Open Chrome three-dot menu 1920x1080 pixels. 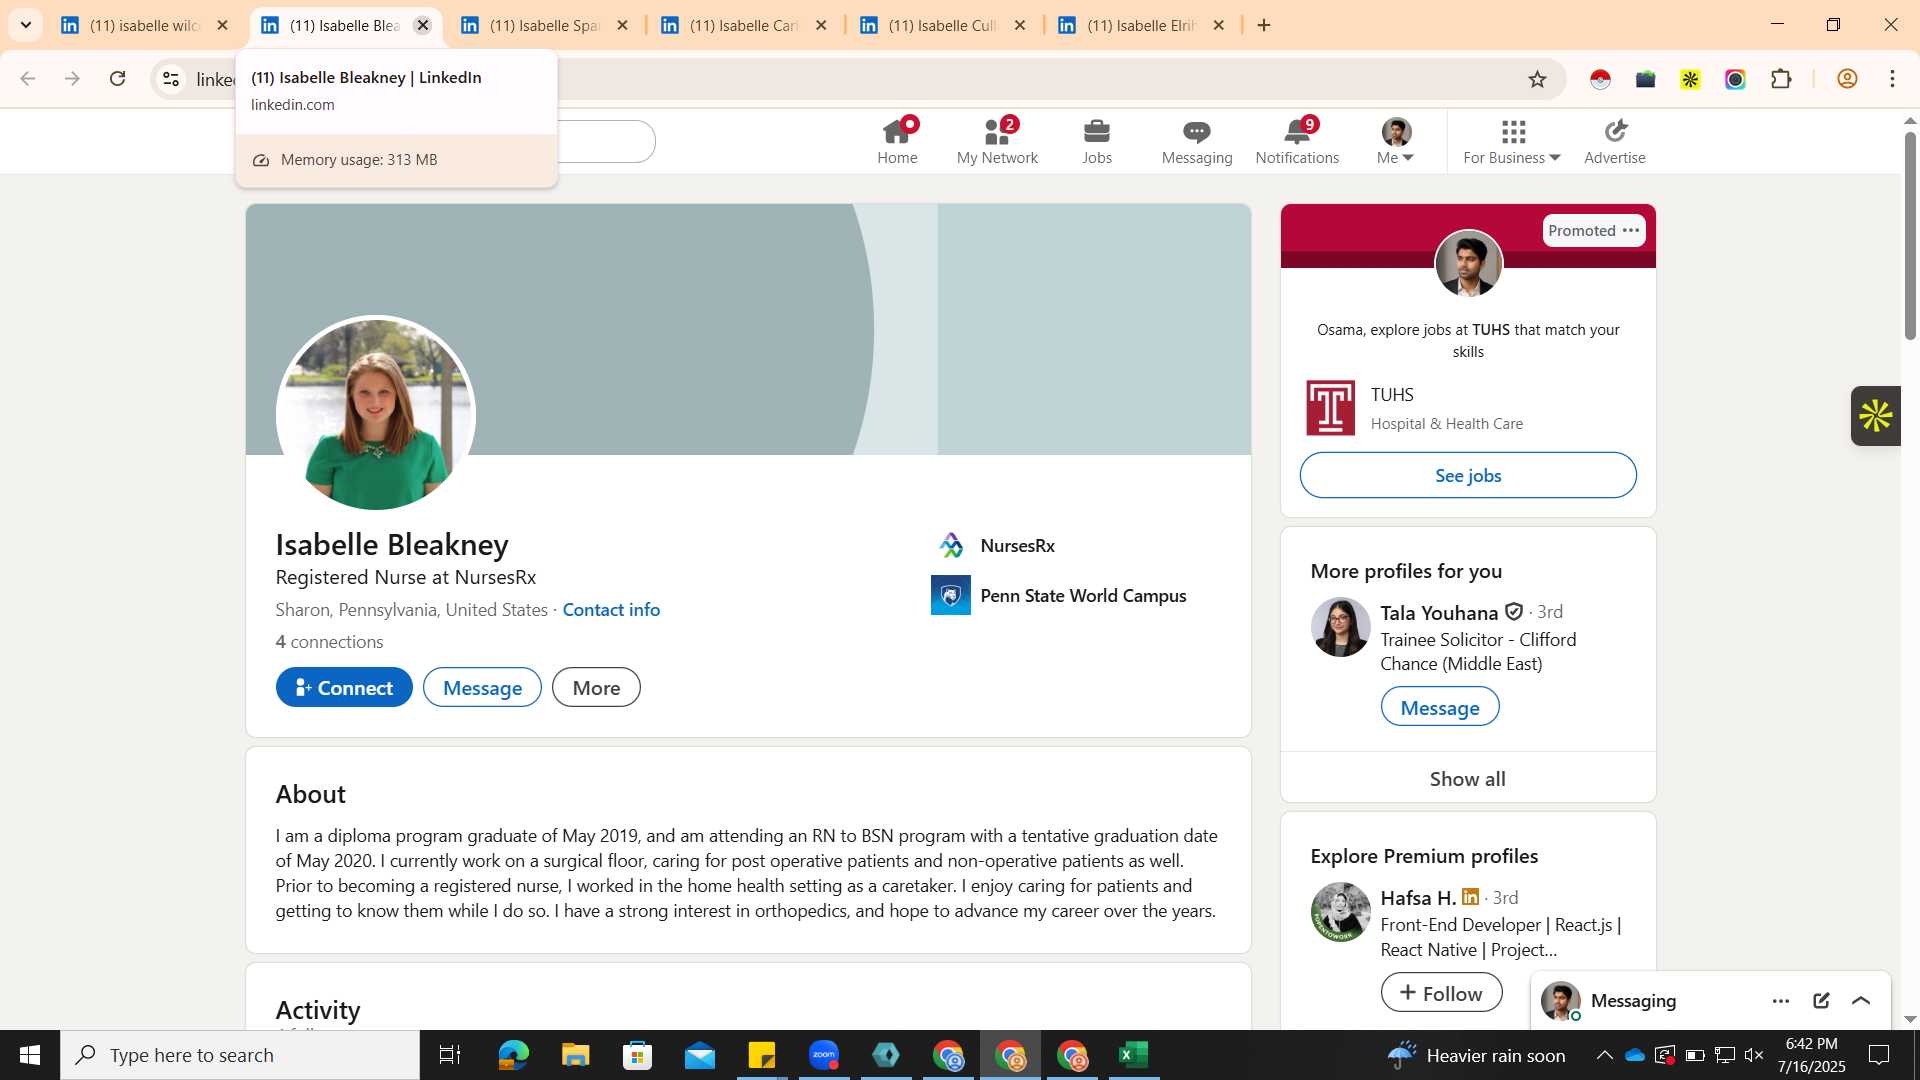[x=1892, y=79]
